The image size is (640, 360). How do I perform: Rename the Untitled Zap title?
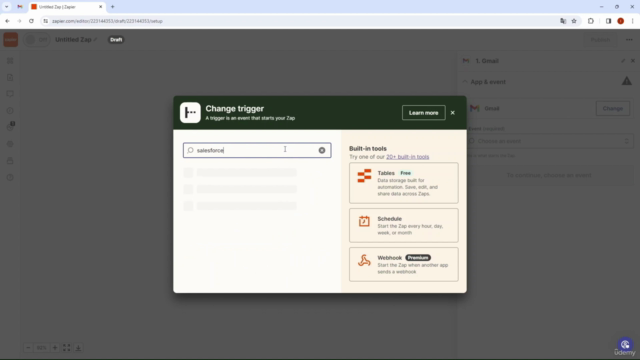(x=73, y=40)
